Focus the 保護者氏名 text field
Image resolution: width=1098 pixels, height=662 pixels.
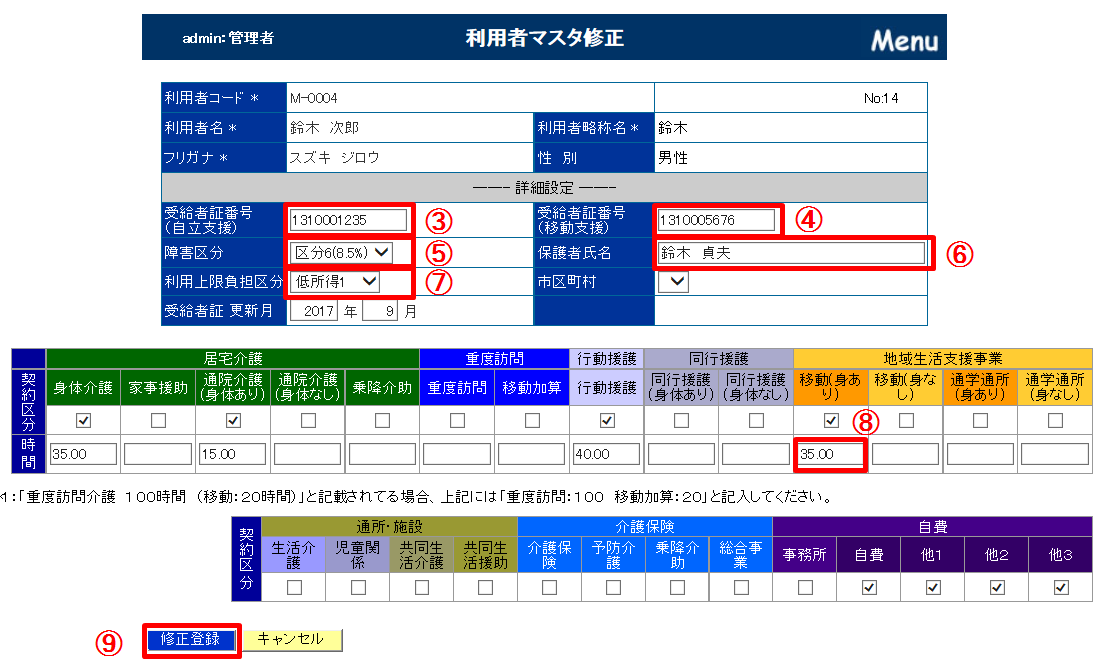791,252
